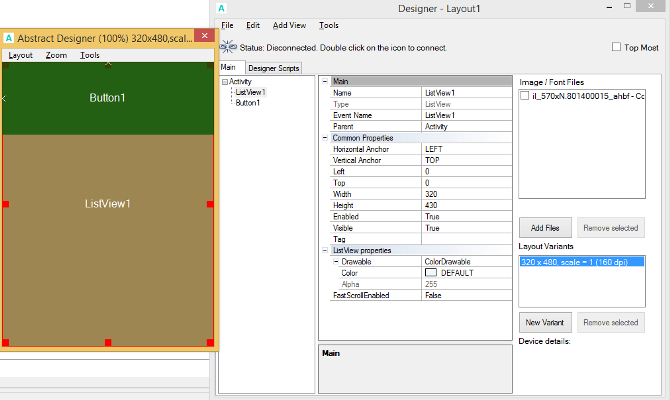The width and height of the screenshot is (670, 400).
Task: Click the connection status icon to connect
Action: pyautogui.click(x=226, y=47)
